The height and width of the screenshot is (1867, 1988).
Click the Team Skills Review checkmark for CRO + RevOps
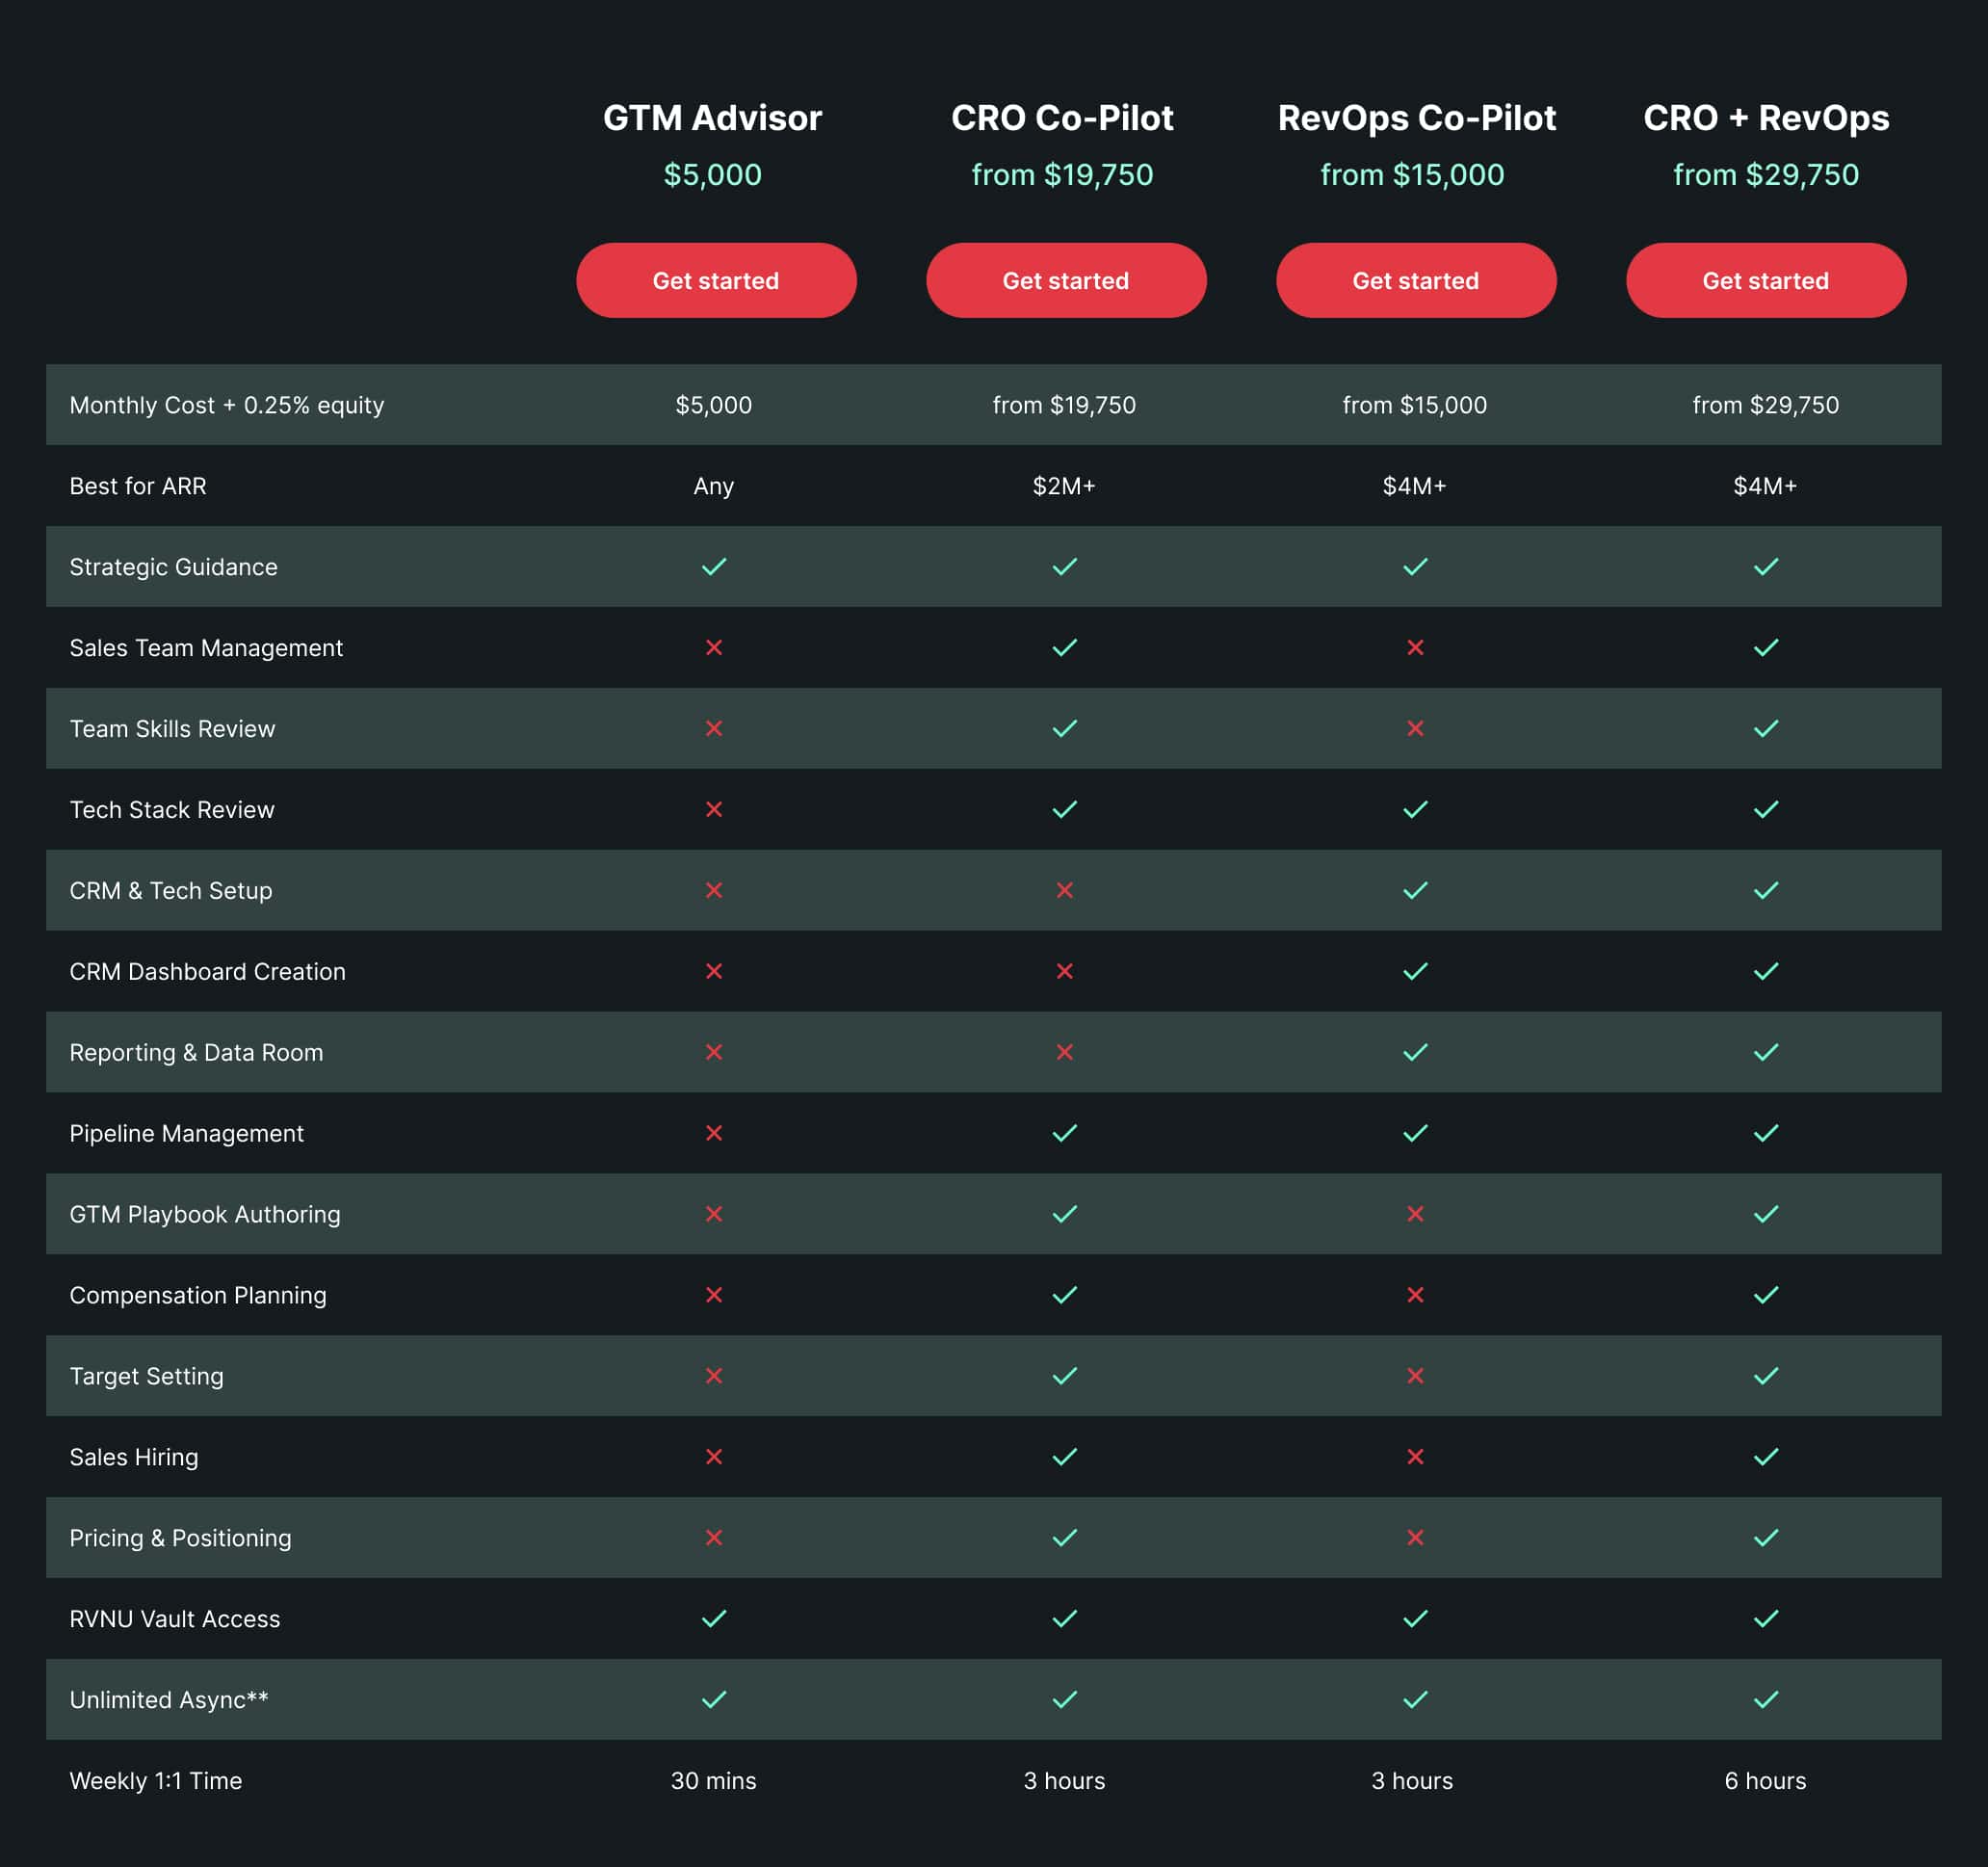[x=1766, y=729]
